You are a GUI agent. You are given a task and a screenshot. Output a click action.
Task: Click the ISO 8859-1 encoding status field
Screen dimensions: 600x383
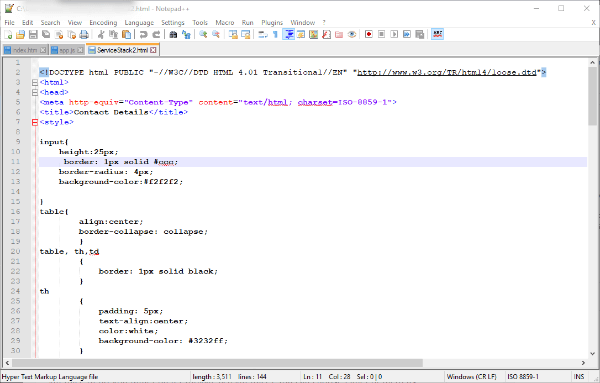pos(523,377)
